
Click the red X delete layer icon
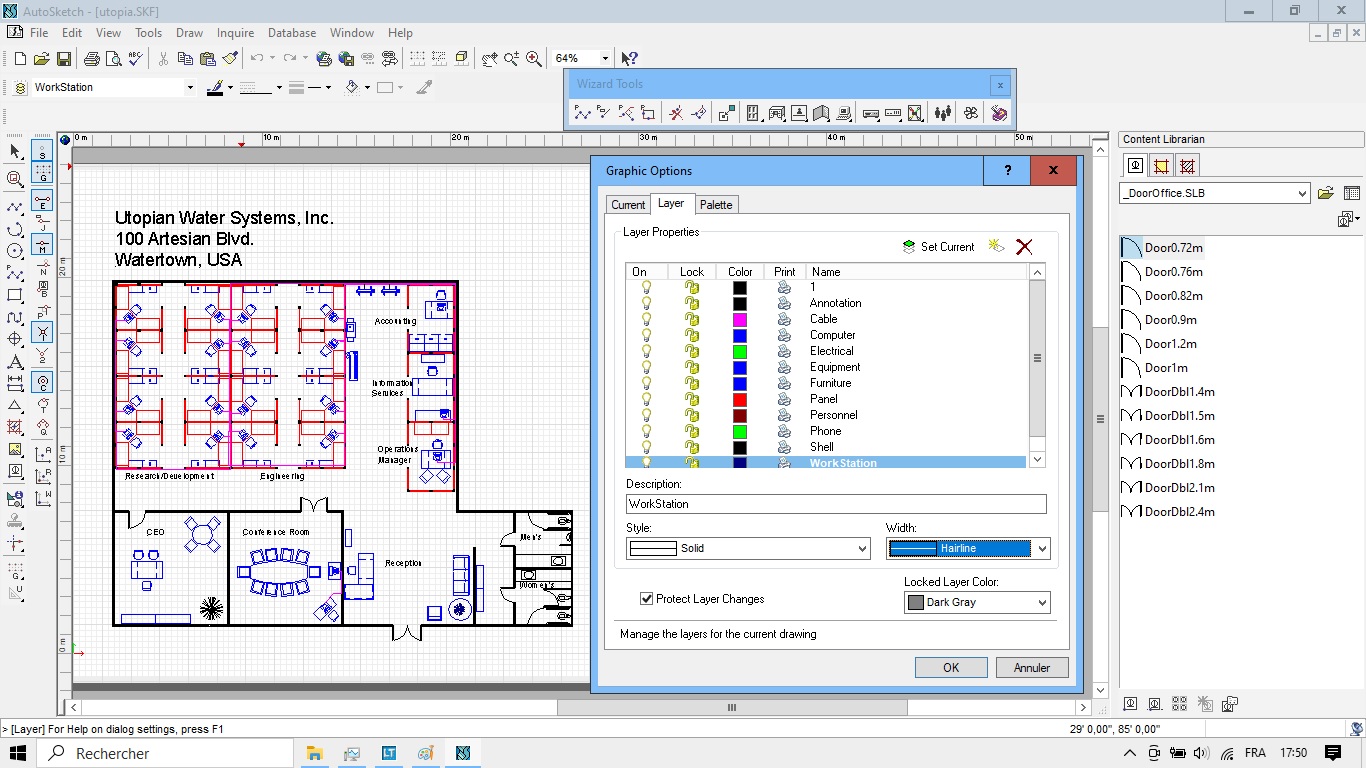click(1023, 247)
